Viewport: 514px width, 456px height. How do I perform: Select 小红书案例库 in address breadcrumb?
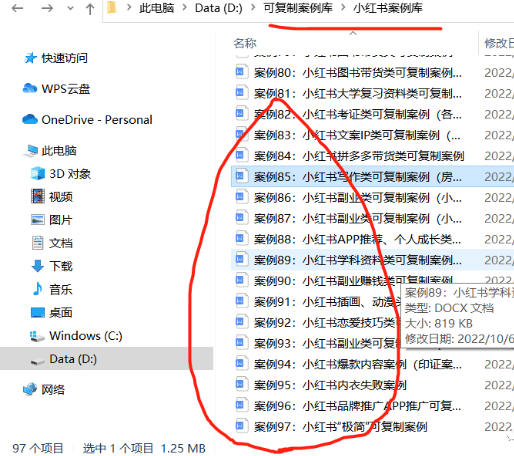388,8
